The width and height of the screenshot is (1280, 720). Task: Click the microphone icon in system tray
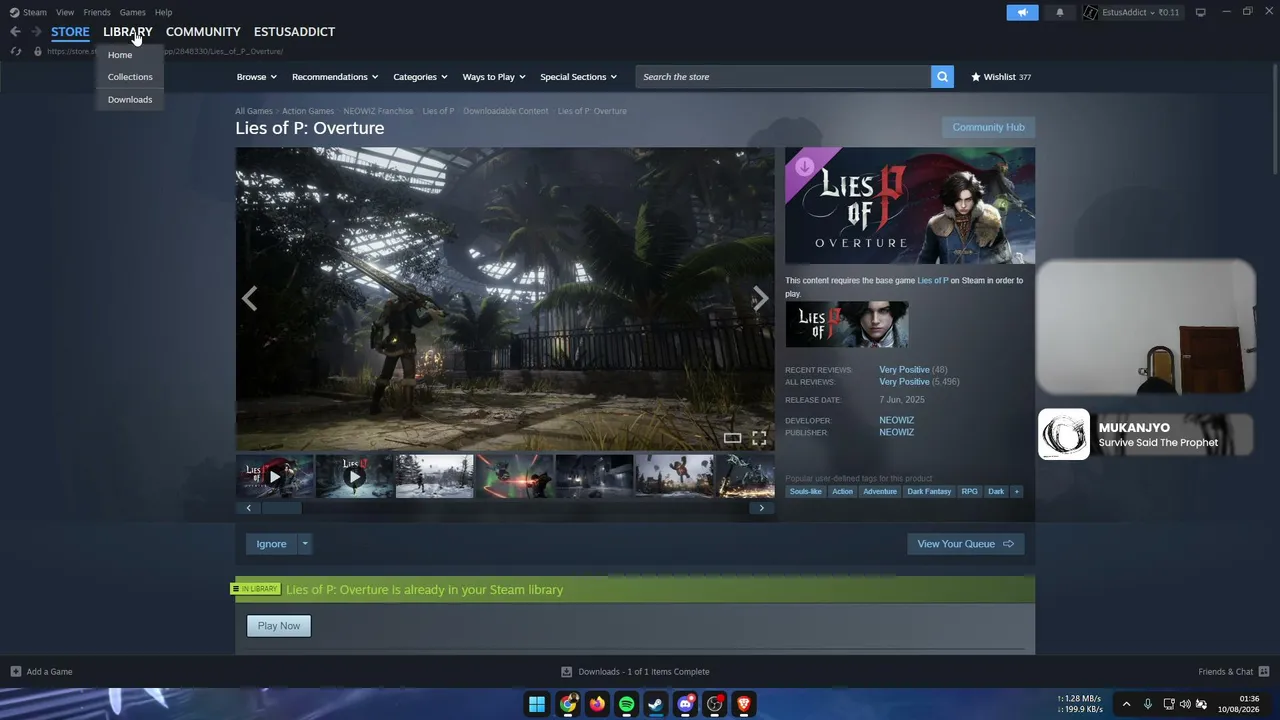1148,704
